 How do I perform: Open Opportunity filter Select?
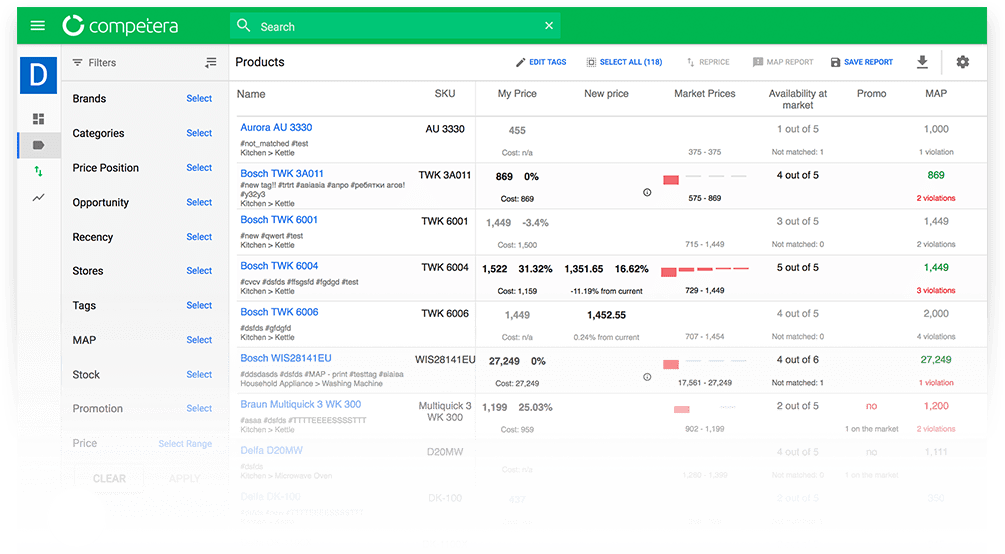199,202
